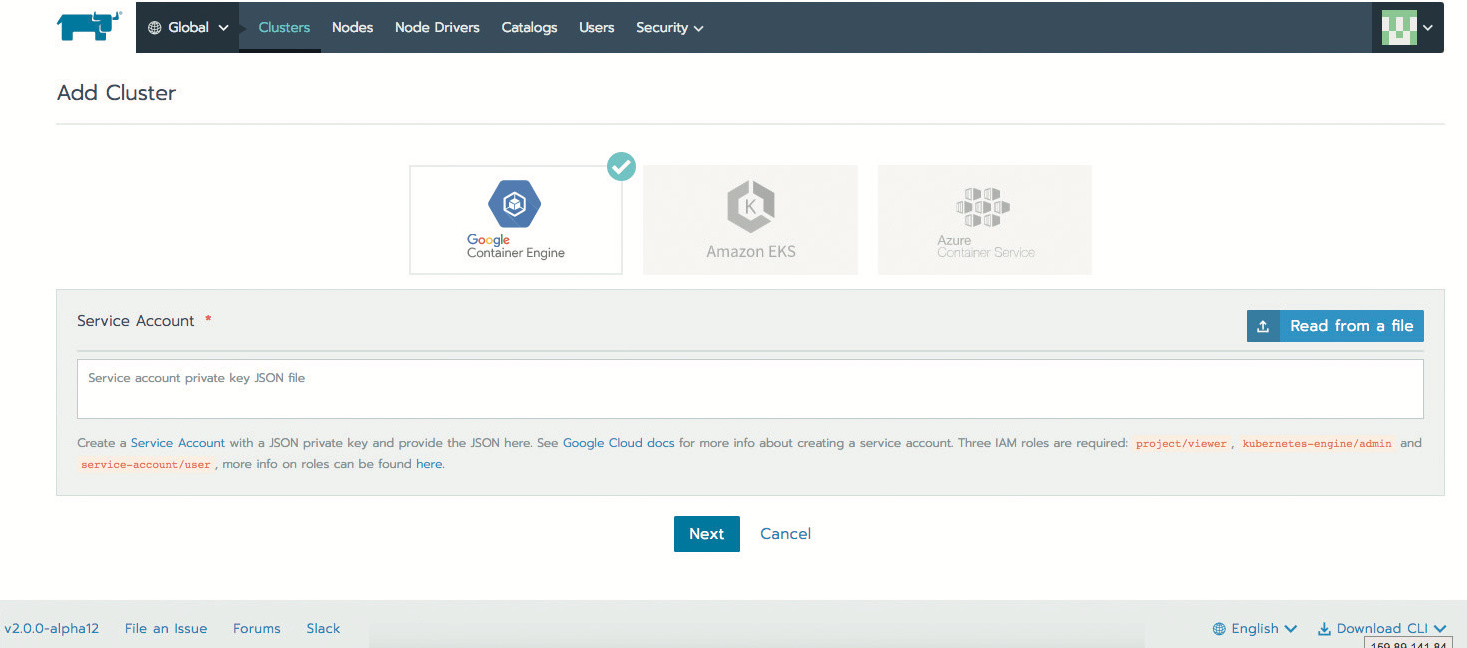Go to the Nodes tab
1467x648 pixels.
click(x=352, y=28)
